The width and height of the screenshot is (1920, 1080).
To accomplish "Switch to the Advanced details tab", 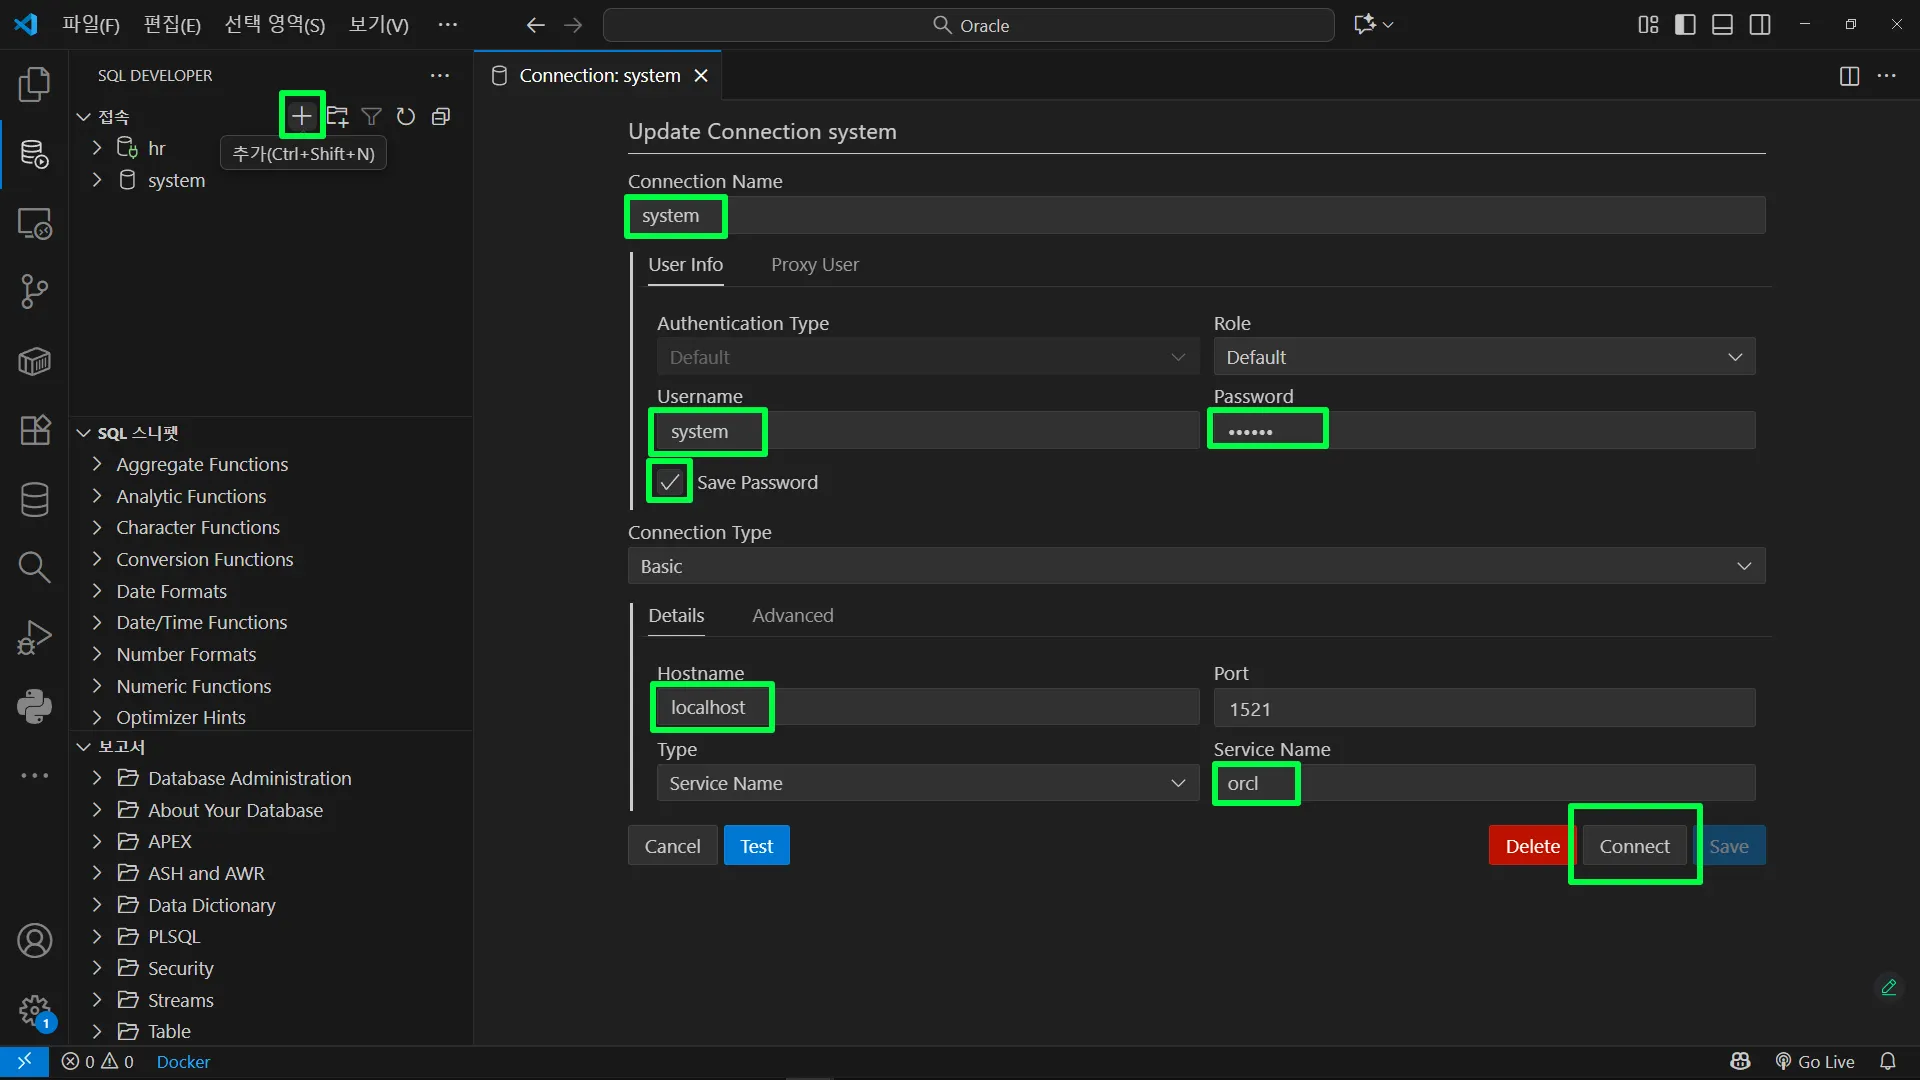I will tap(792, 616).
